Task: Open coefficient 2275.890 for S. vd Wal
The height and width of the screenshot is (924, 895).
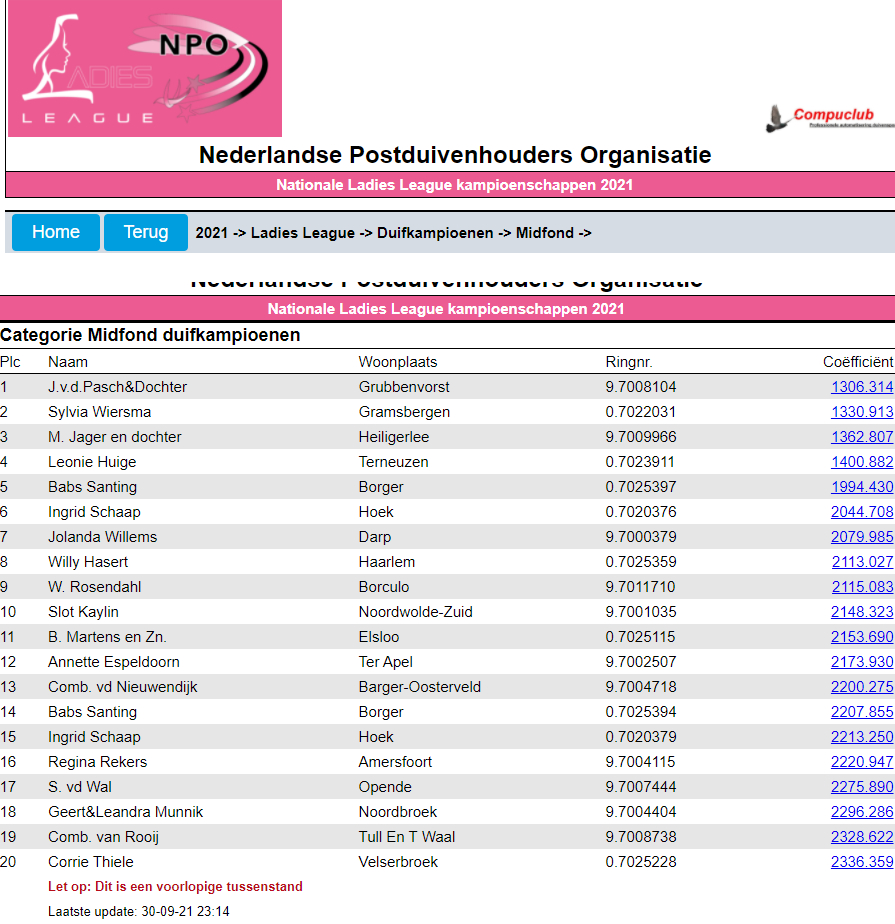Action: [862, 787]
